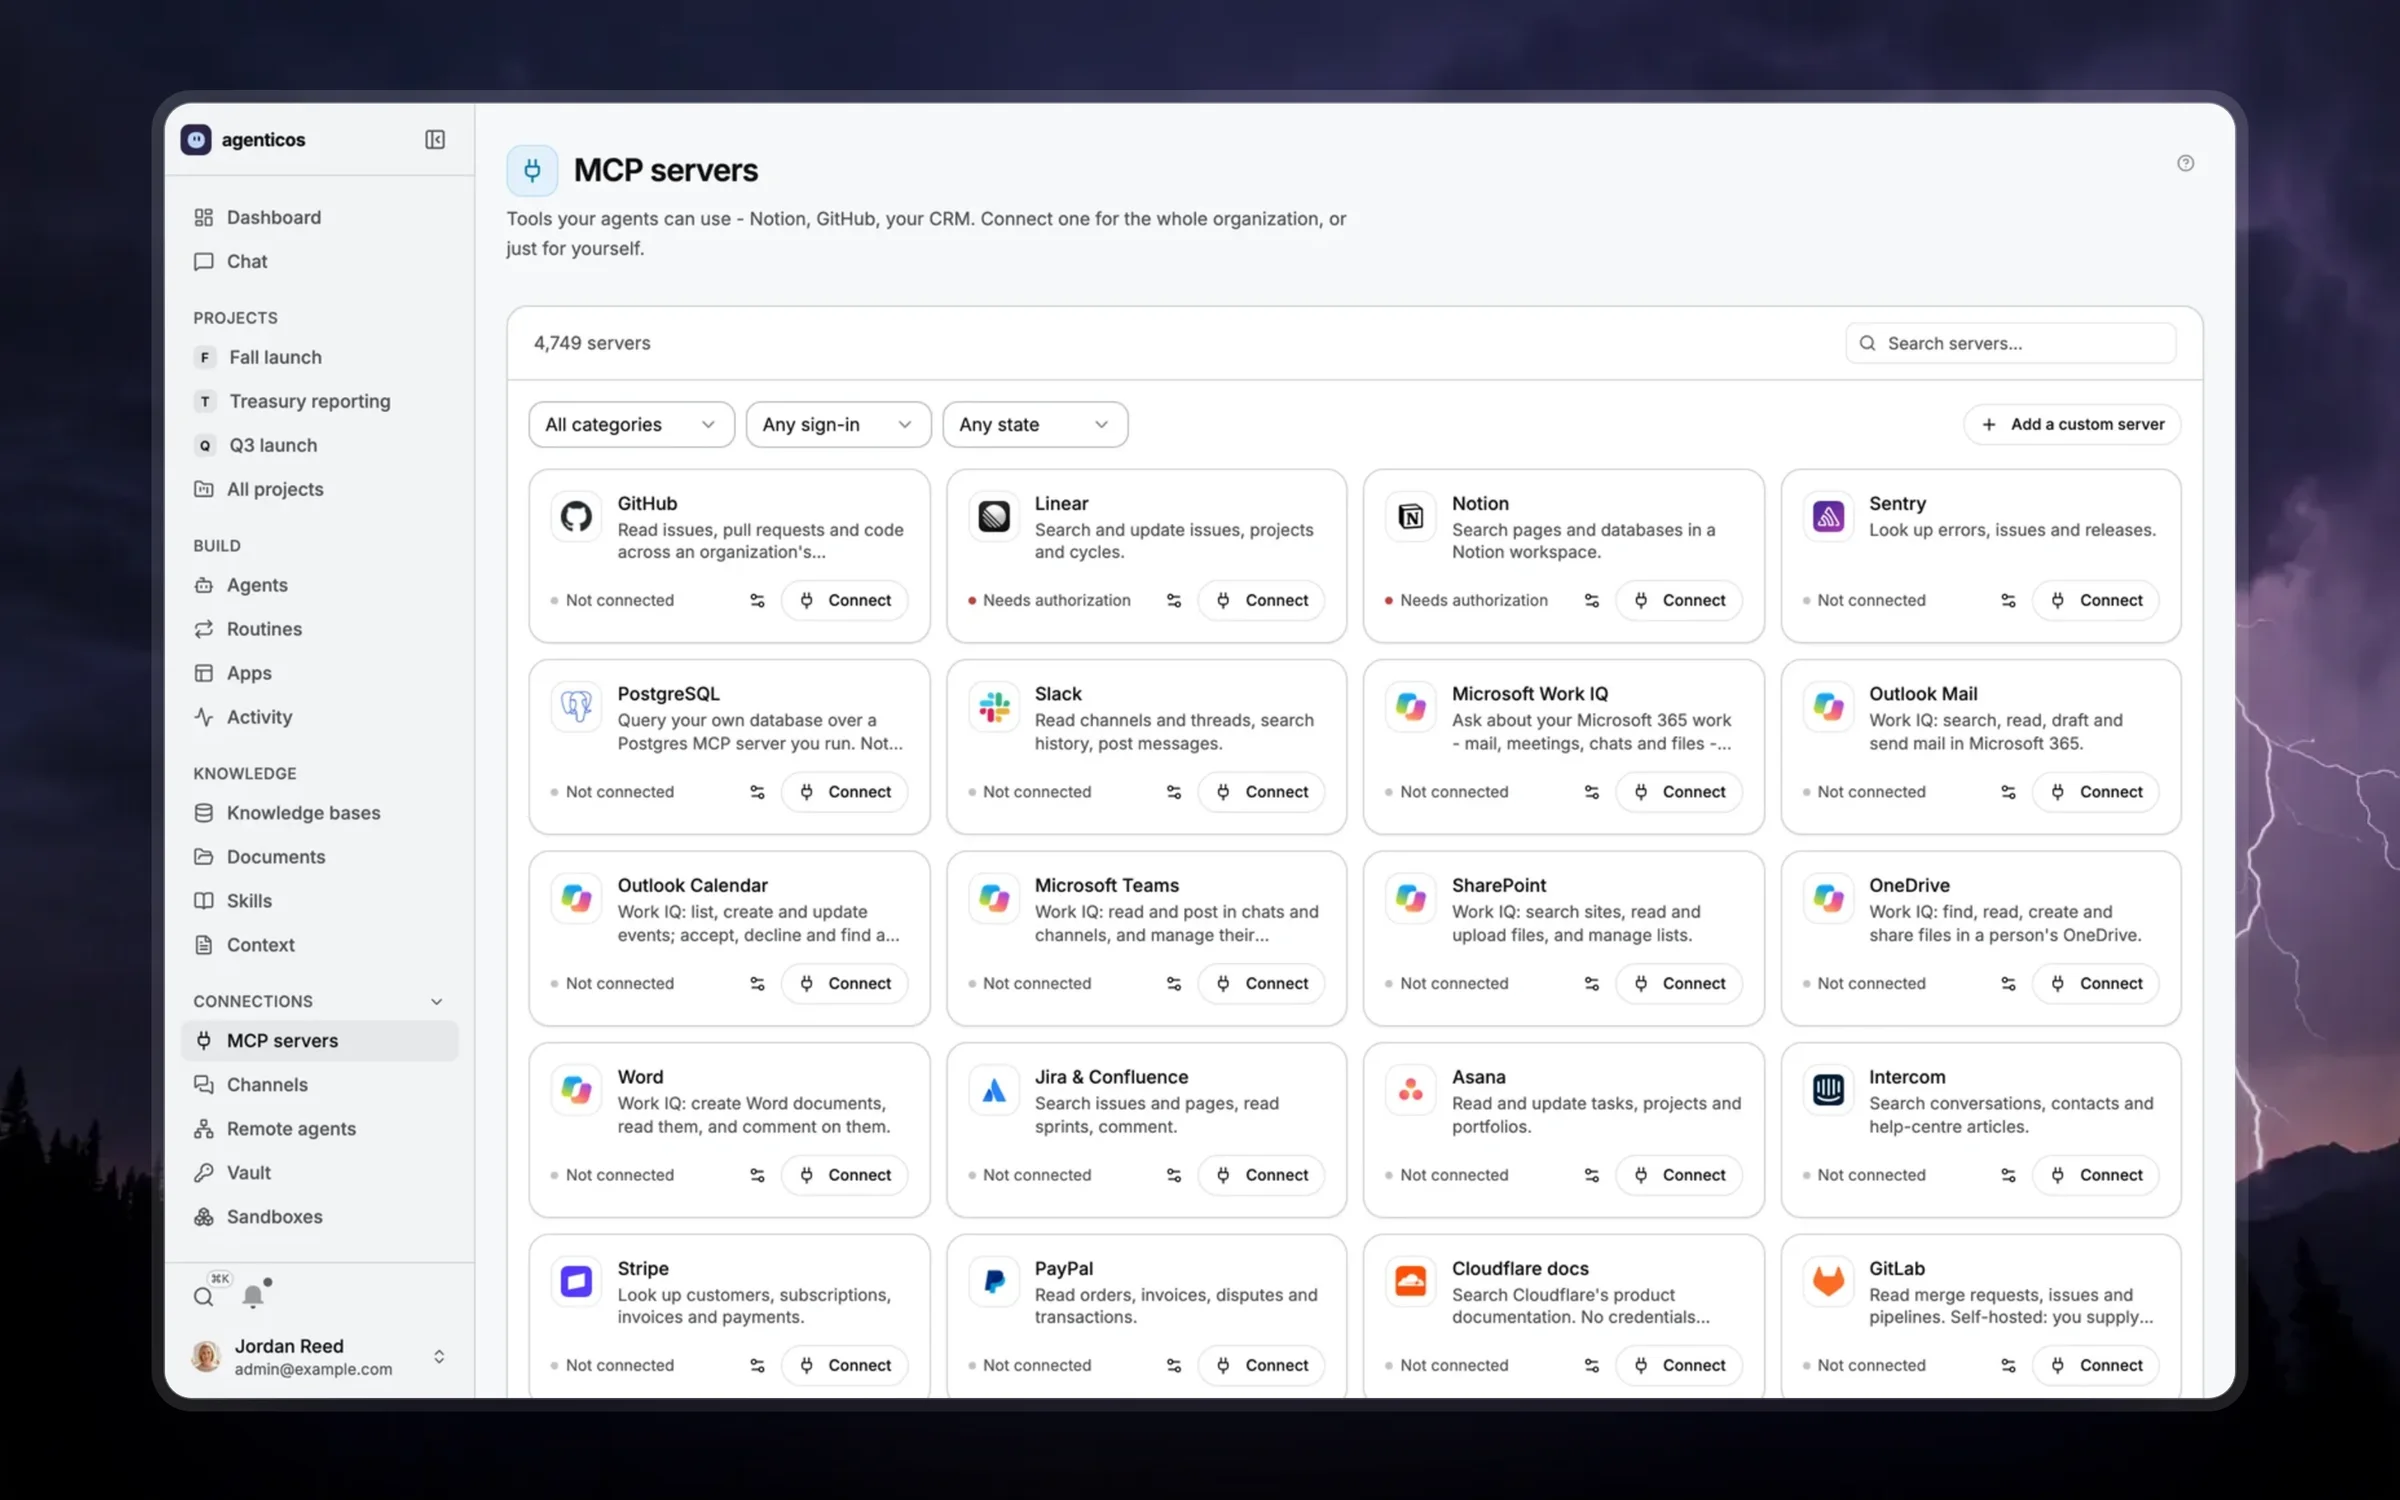The width and height of the screenshot is (2400, 1500).
Task: Open Vault under Connections
Action: click(x=320, y=1172)
